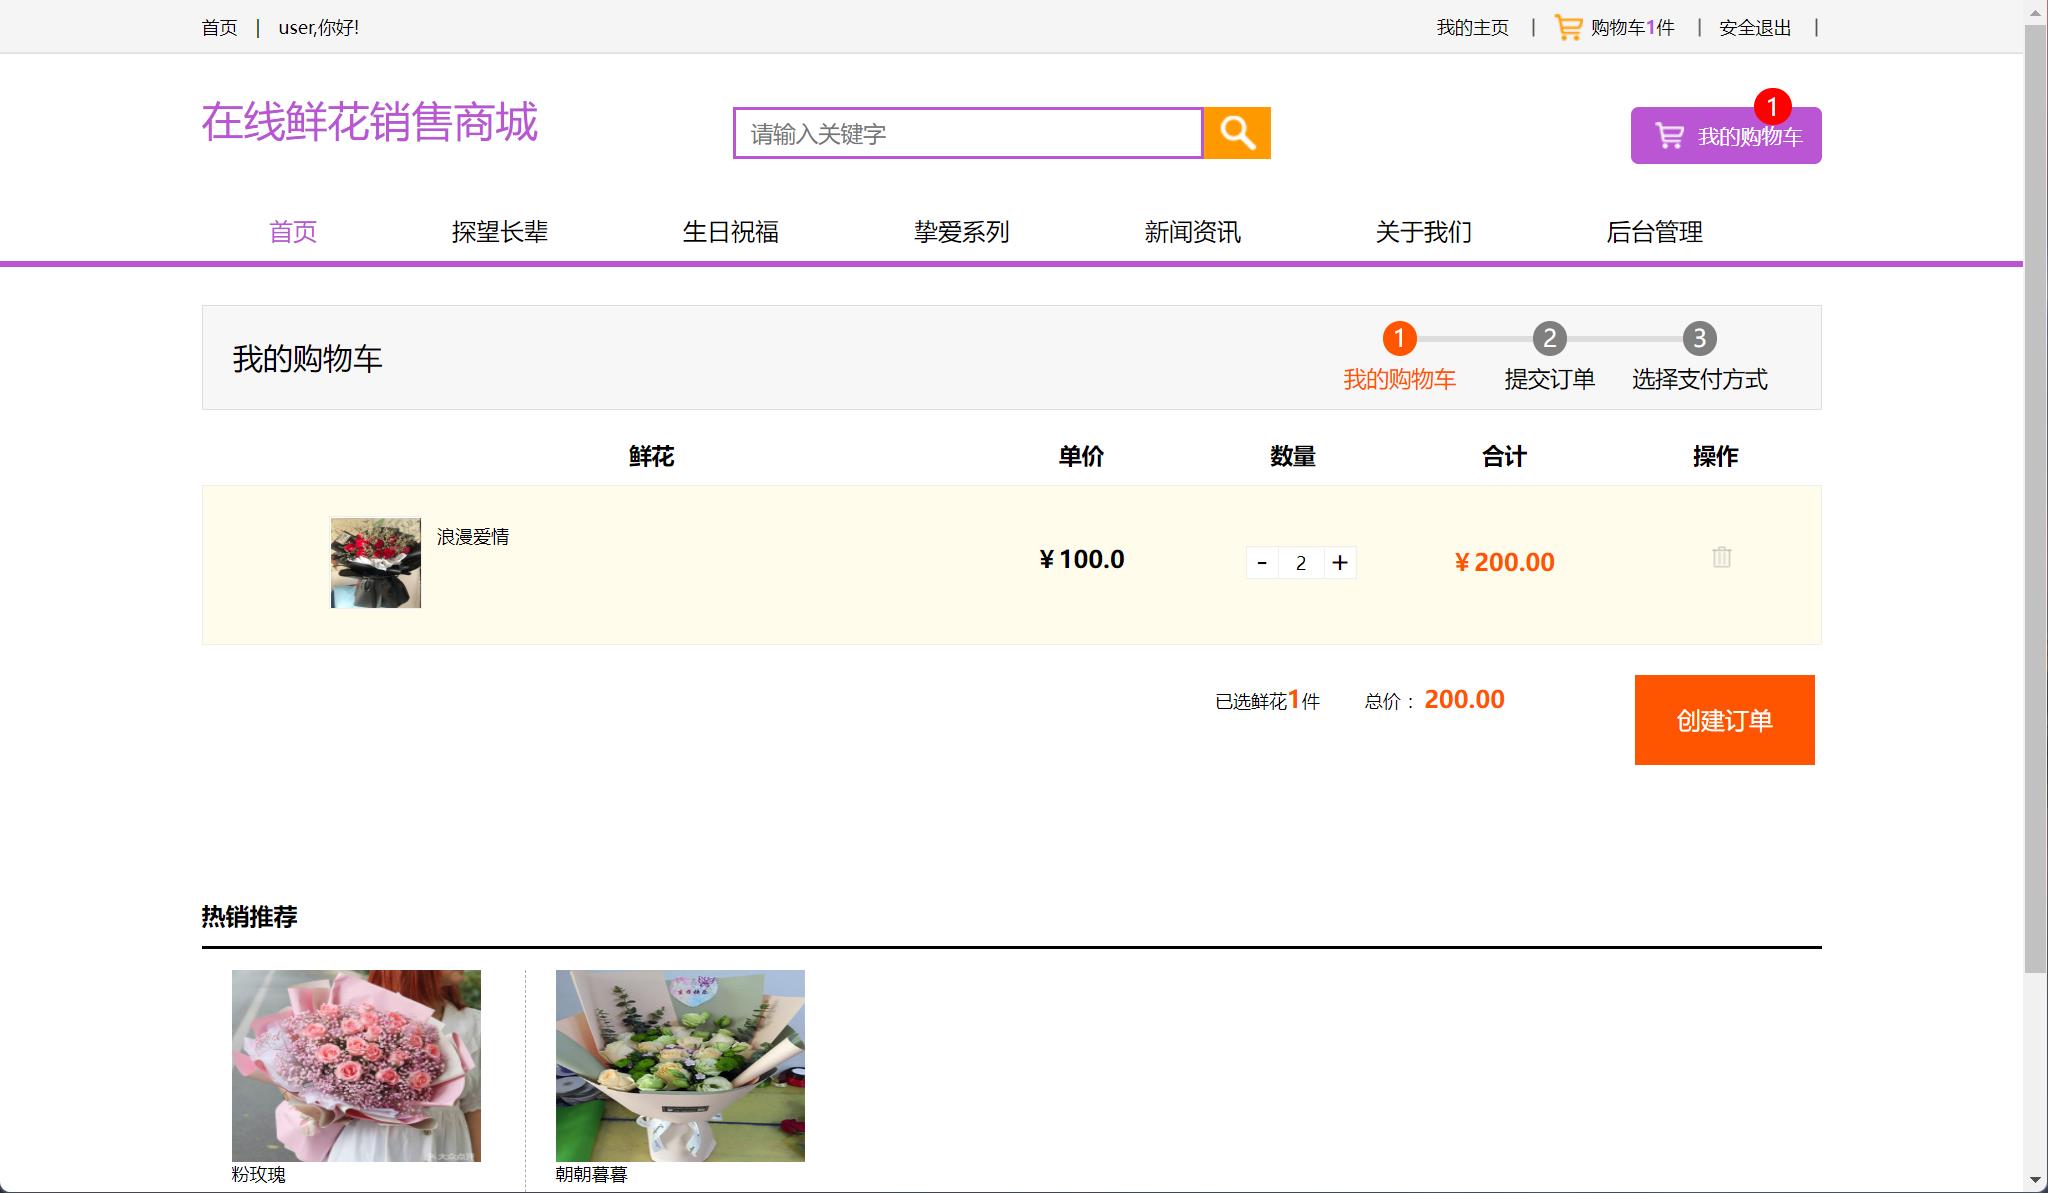Click step circle 2 提交订单
Image resolution: width=2048 pixels, height=1193 pixels.
[1548, 340]
